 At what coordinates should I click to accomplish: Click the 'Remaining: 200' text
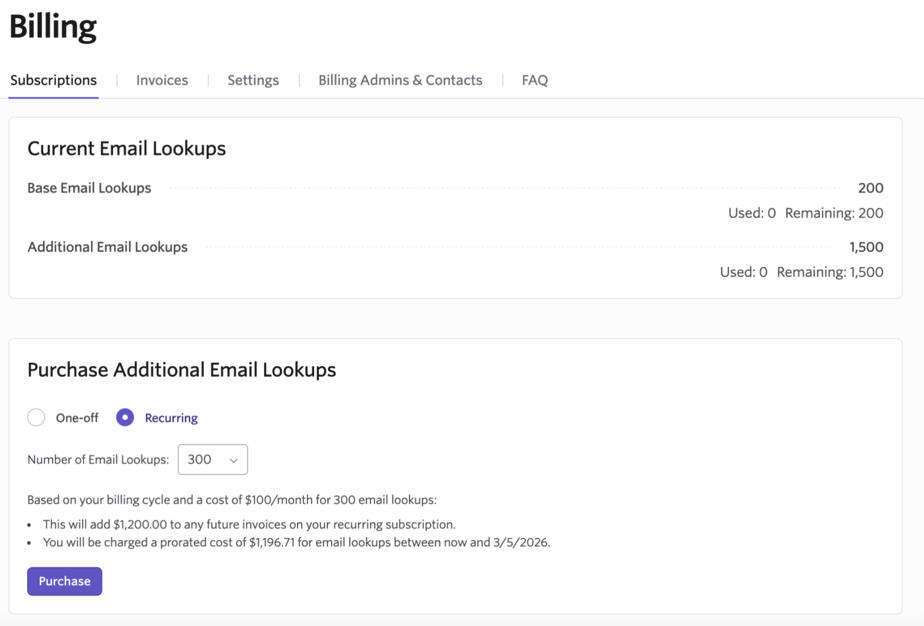[834, 213]
